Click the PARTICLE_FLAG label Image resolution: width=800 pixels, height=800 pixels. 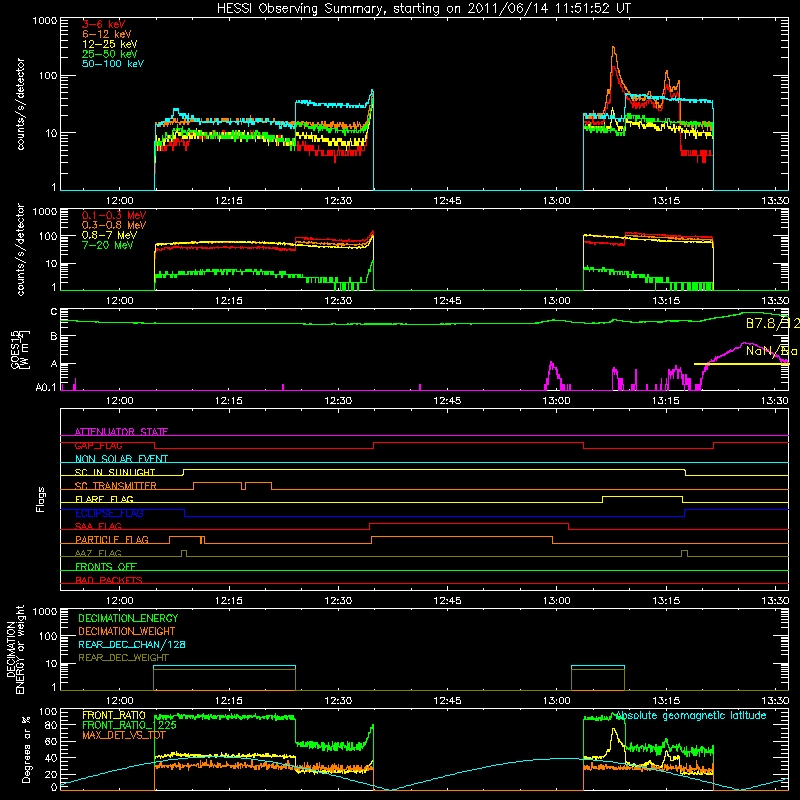click(112, 540)
